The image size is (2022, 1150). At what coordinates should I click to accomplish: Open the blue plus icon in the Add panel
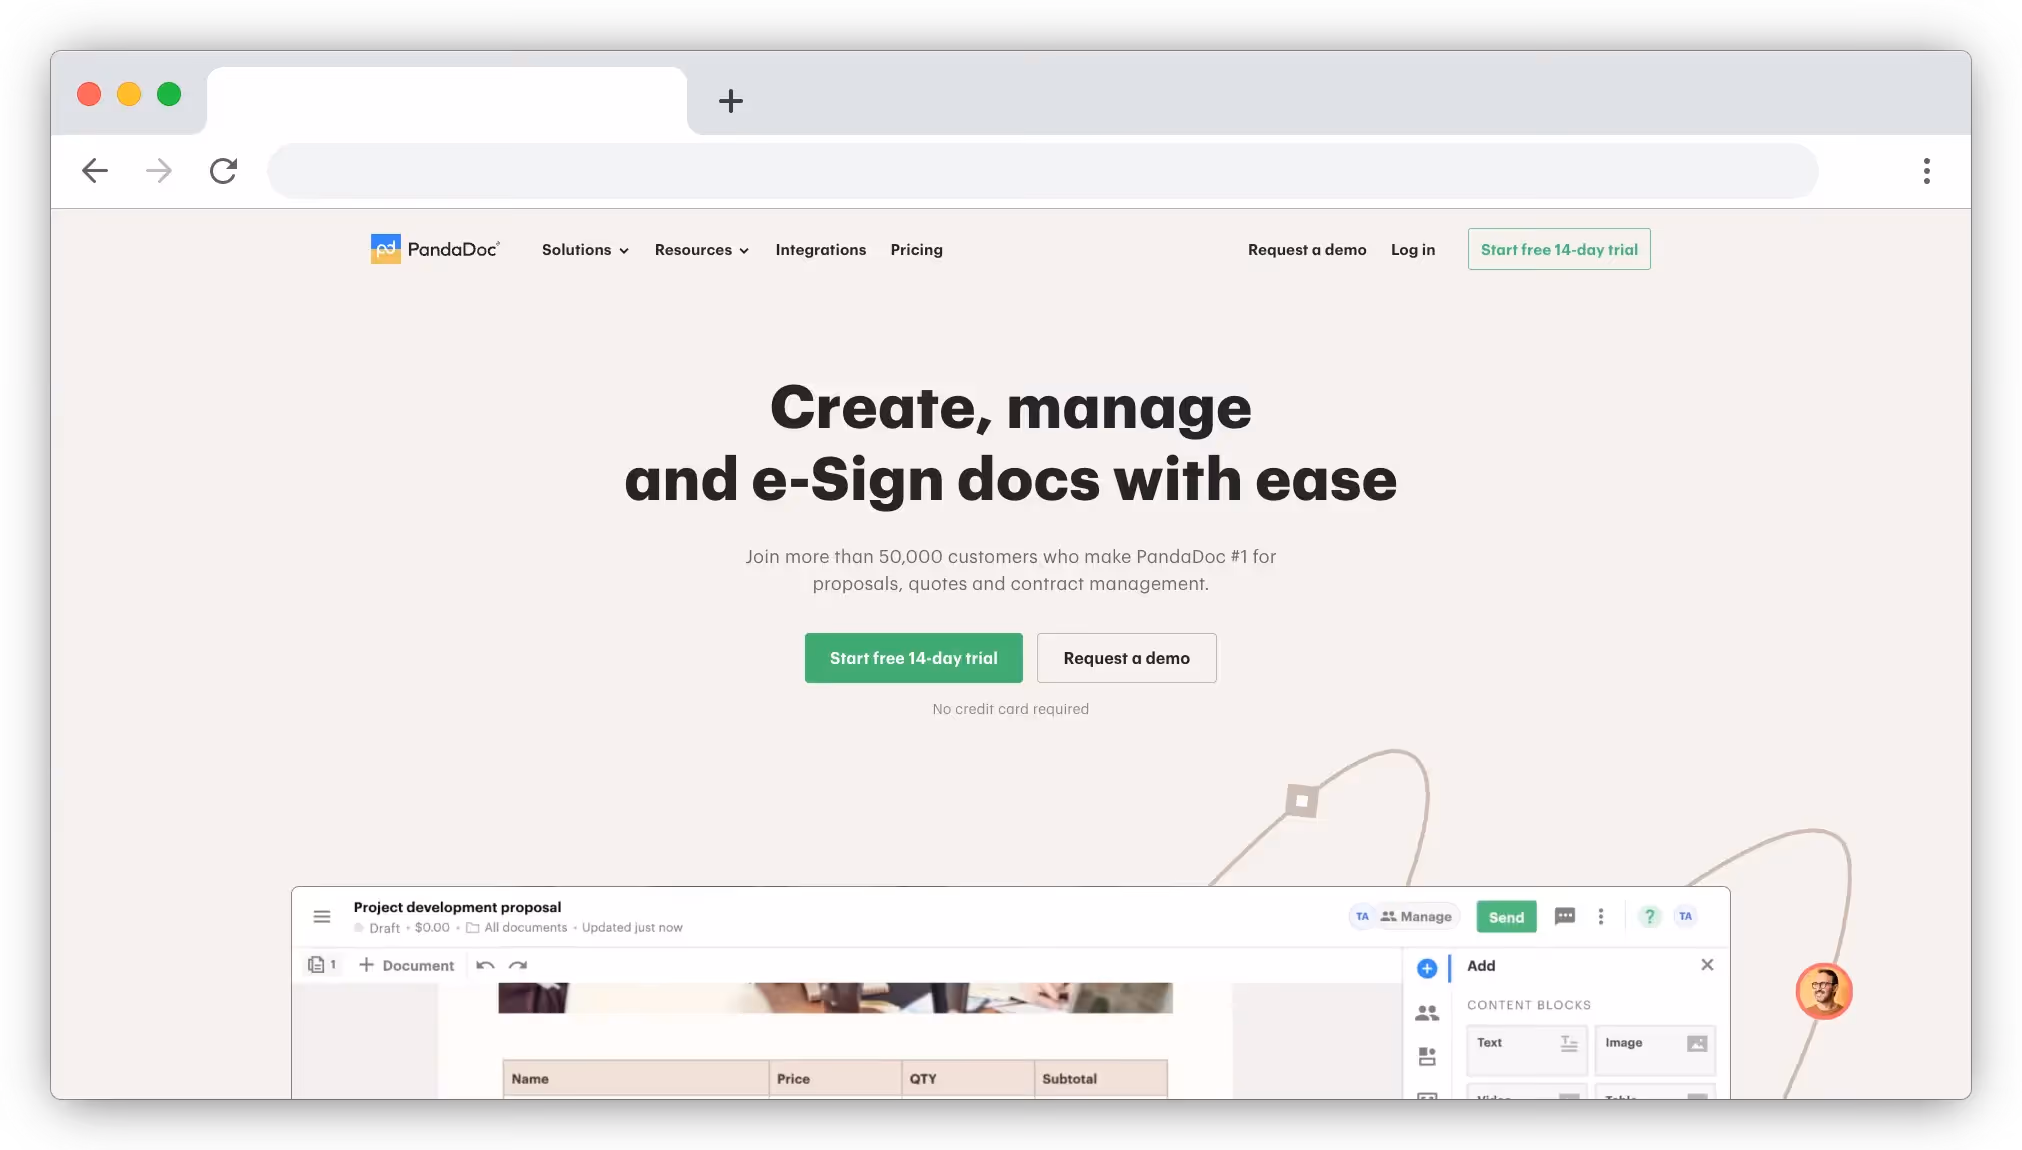(x=1427, y=968)
